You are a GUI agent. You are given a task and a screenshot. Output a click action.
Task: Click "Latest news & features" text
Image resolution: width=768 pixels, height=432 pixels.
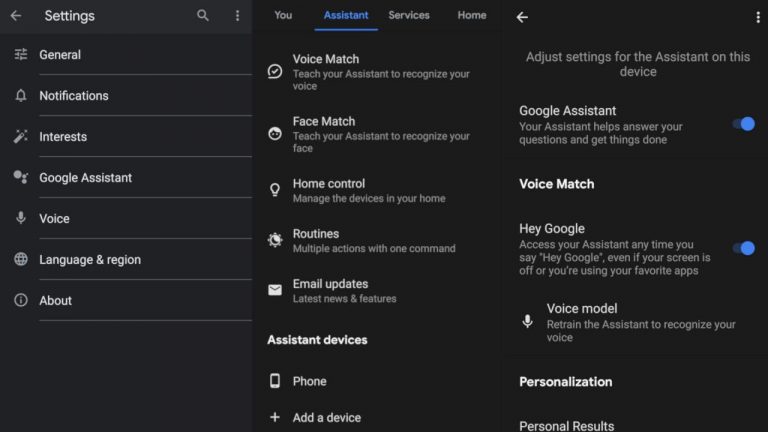click(x=344, y=298)
